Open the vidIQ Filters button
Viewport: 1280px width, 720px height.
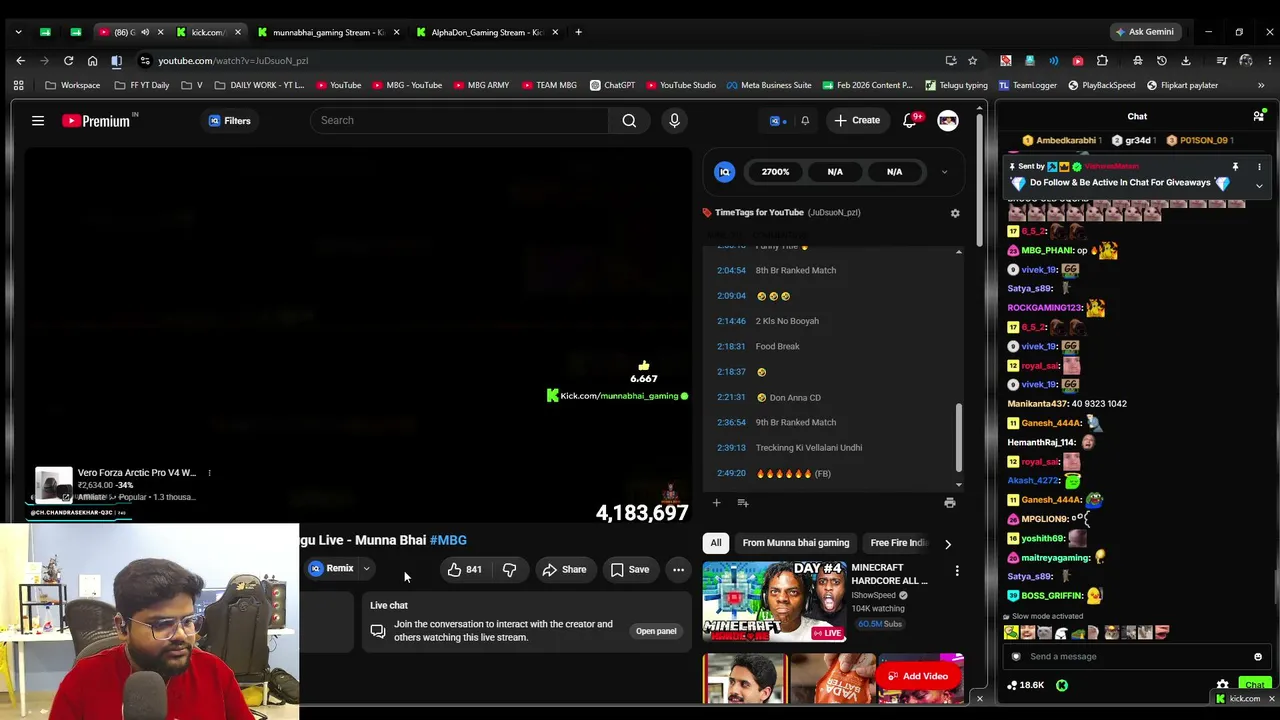(229, 121)
